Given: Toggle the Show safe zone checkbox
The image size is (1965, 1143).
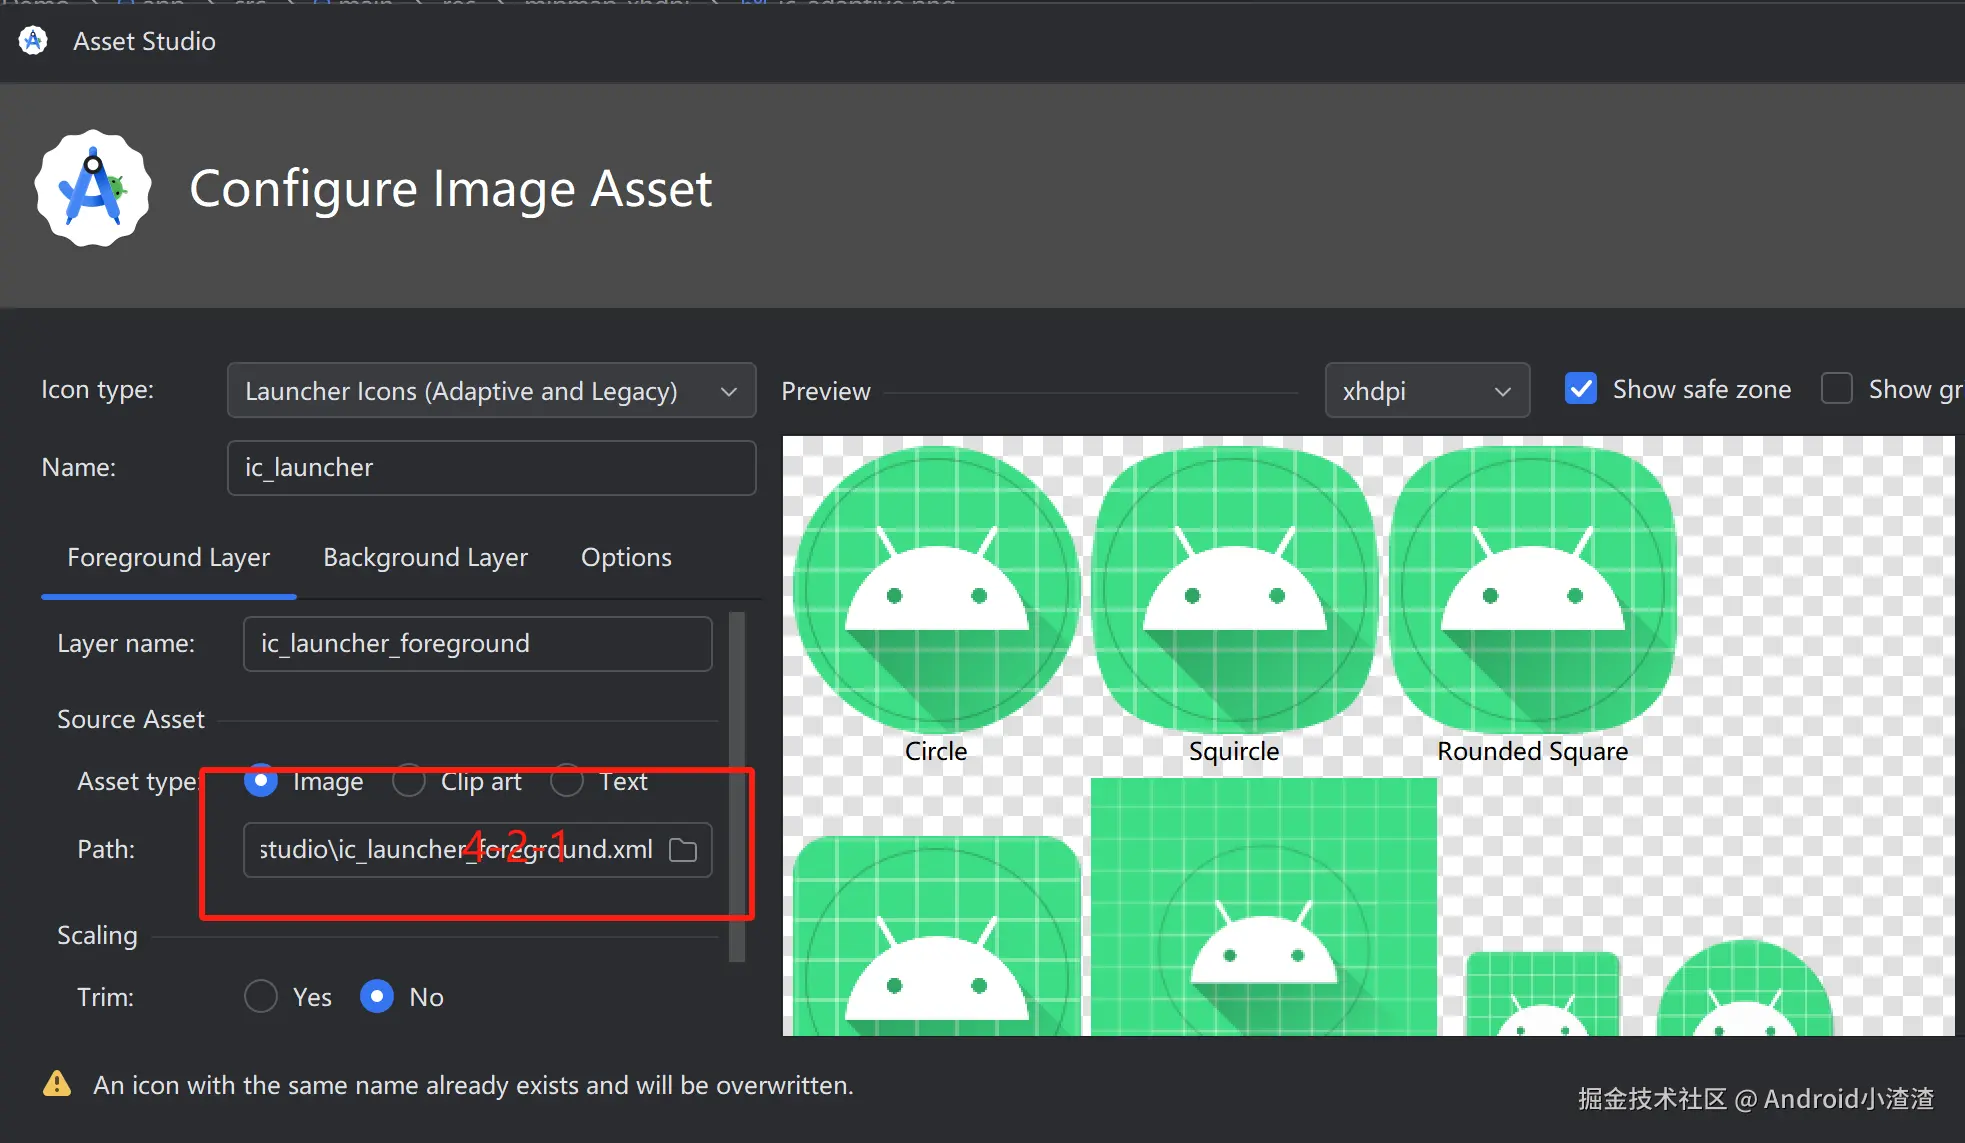Looking at the screenshot, I should pyautogui.click(x=1580, y=389).
